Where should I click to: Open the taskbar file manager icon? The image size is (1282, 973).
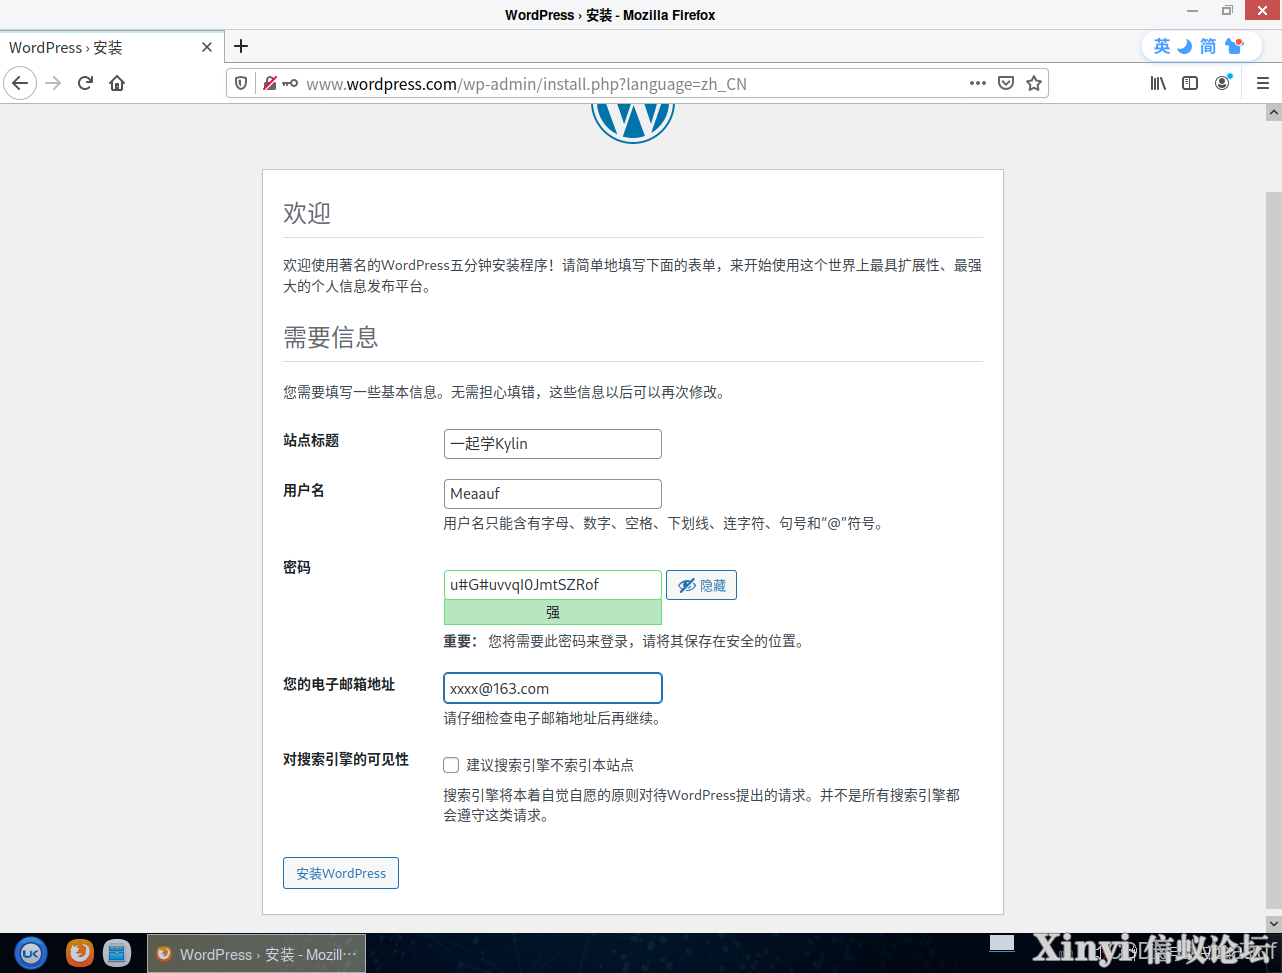tap(117, 953)
